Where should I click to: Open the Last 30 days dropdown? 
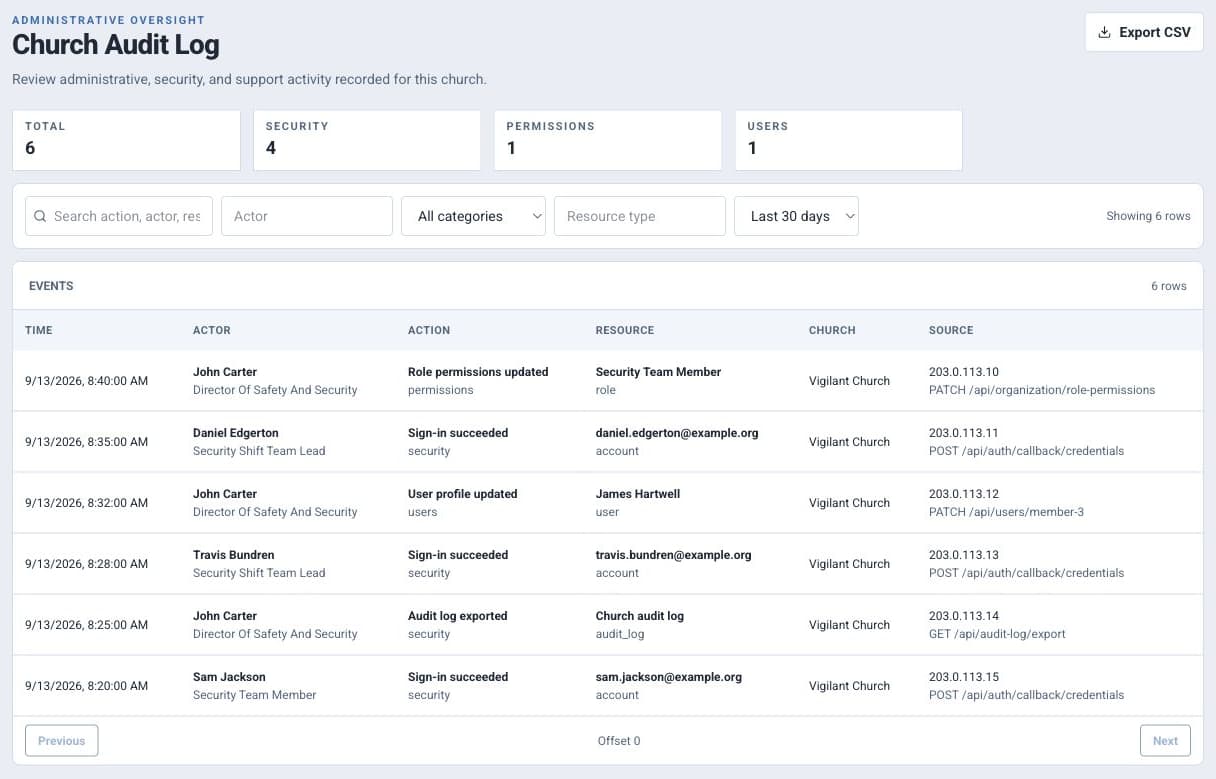point(796,216)
